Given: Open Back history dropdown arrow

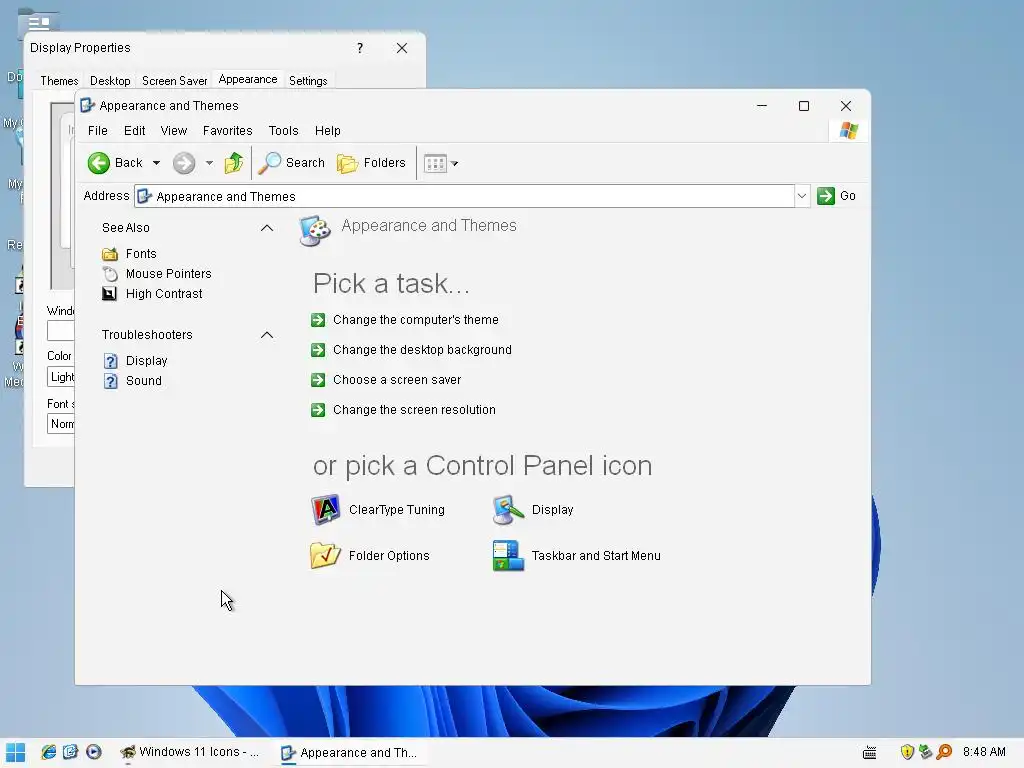Looking at the screenshot, I should tap(156, 163).
